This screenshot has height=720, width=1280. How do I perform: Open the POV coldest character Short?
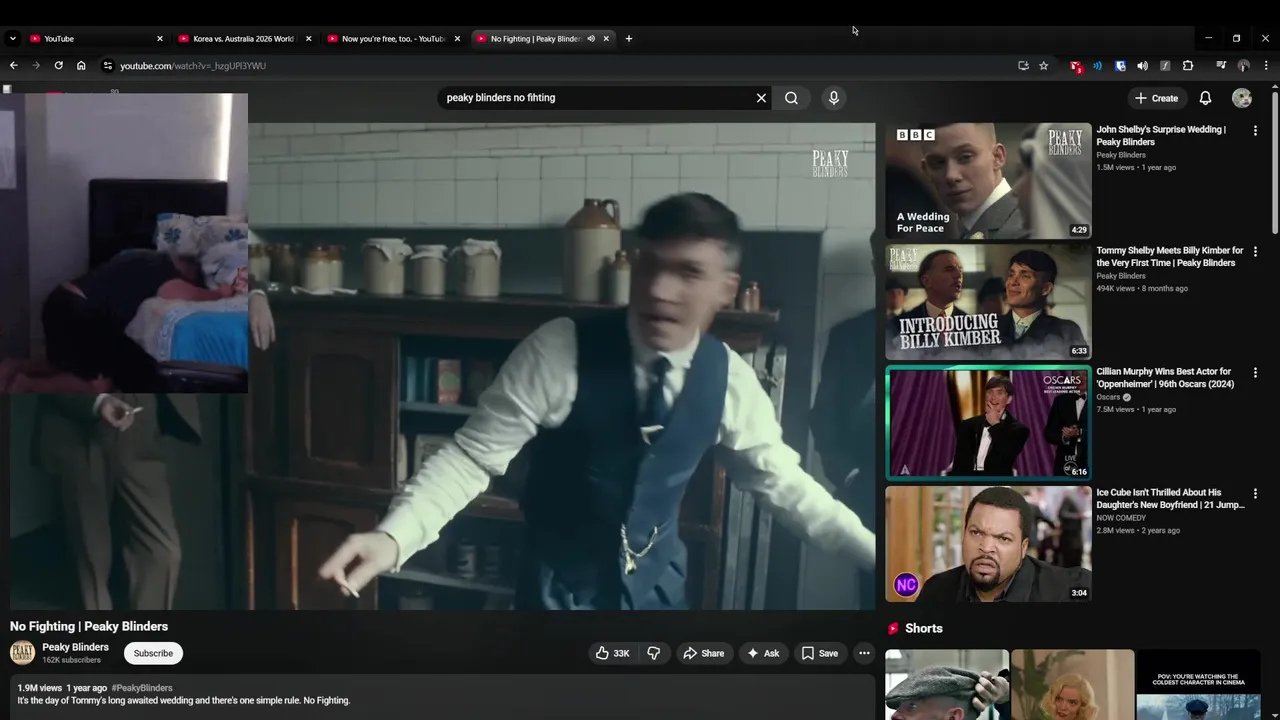pos(1198,685)
